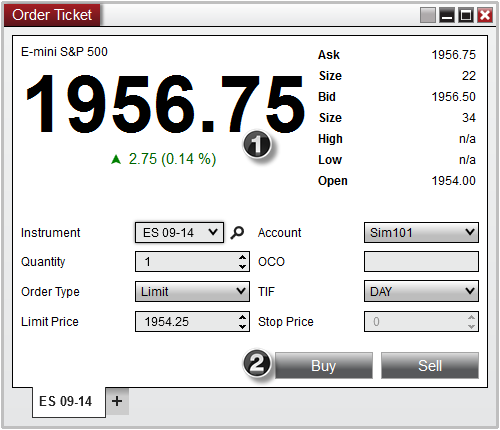Viewport: 500px width, 430px height.
Task: Click the gray window link button in title bar
Action: [428, 15]
